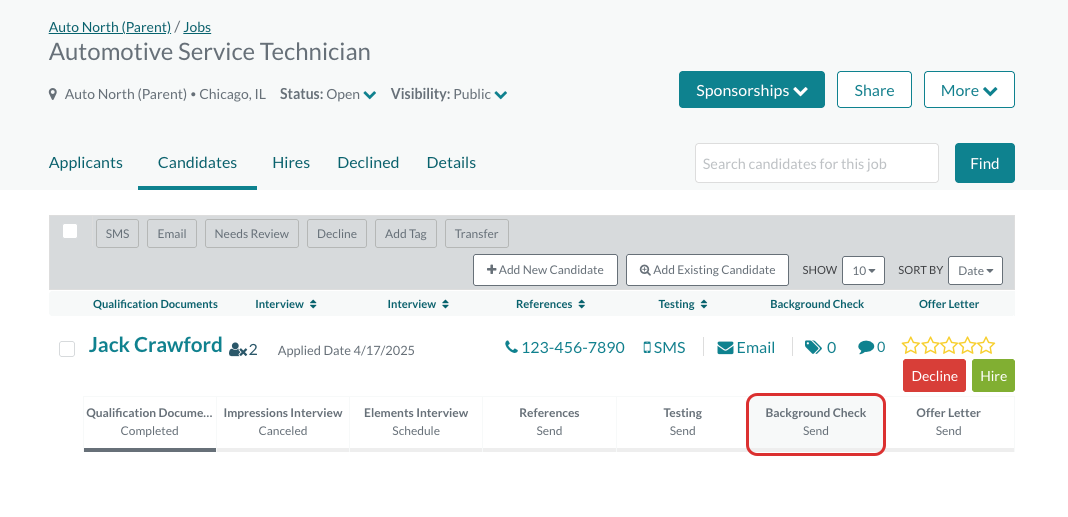Click Background Check column header
The height and width of the screenshot is (517, 1068).
pos(817,304)
